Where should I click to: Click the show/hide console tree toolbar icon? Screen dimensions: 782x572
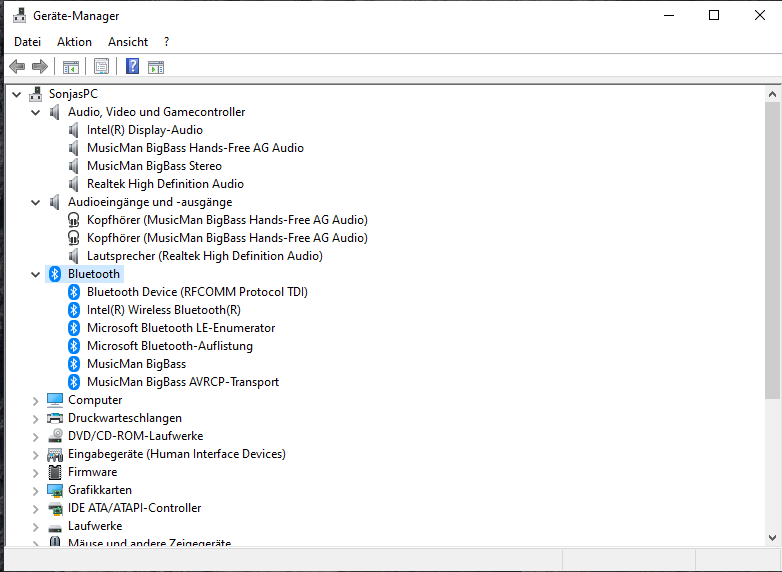point(71,67)
